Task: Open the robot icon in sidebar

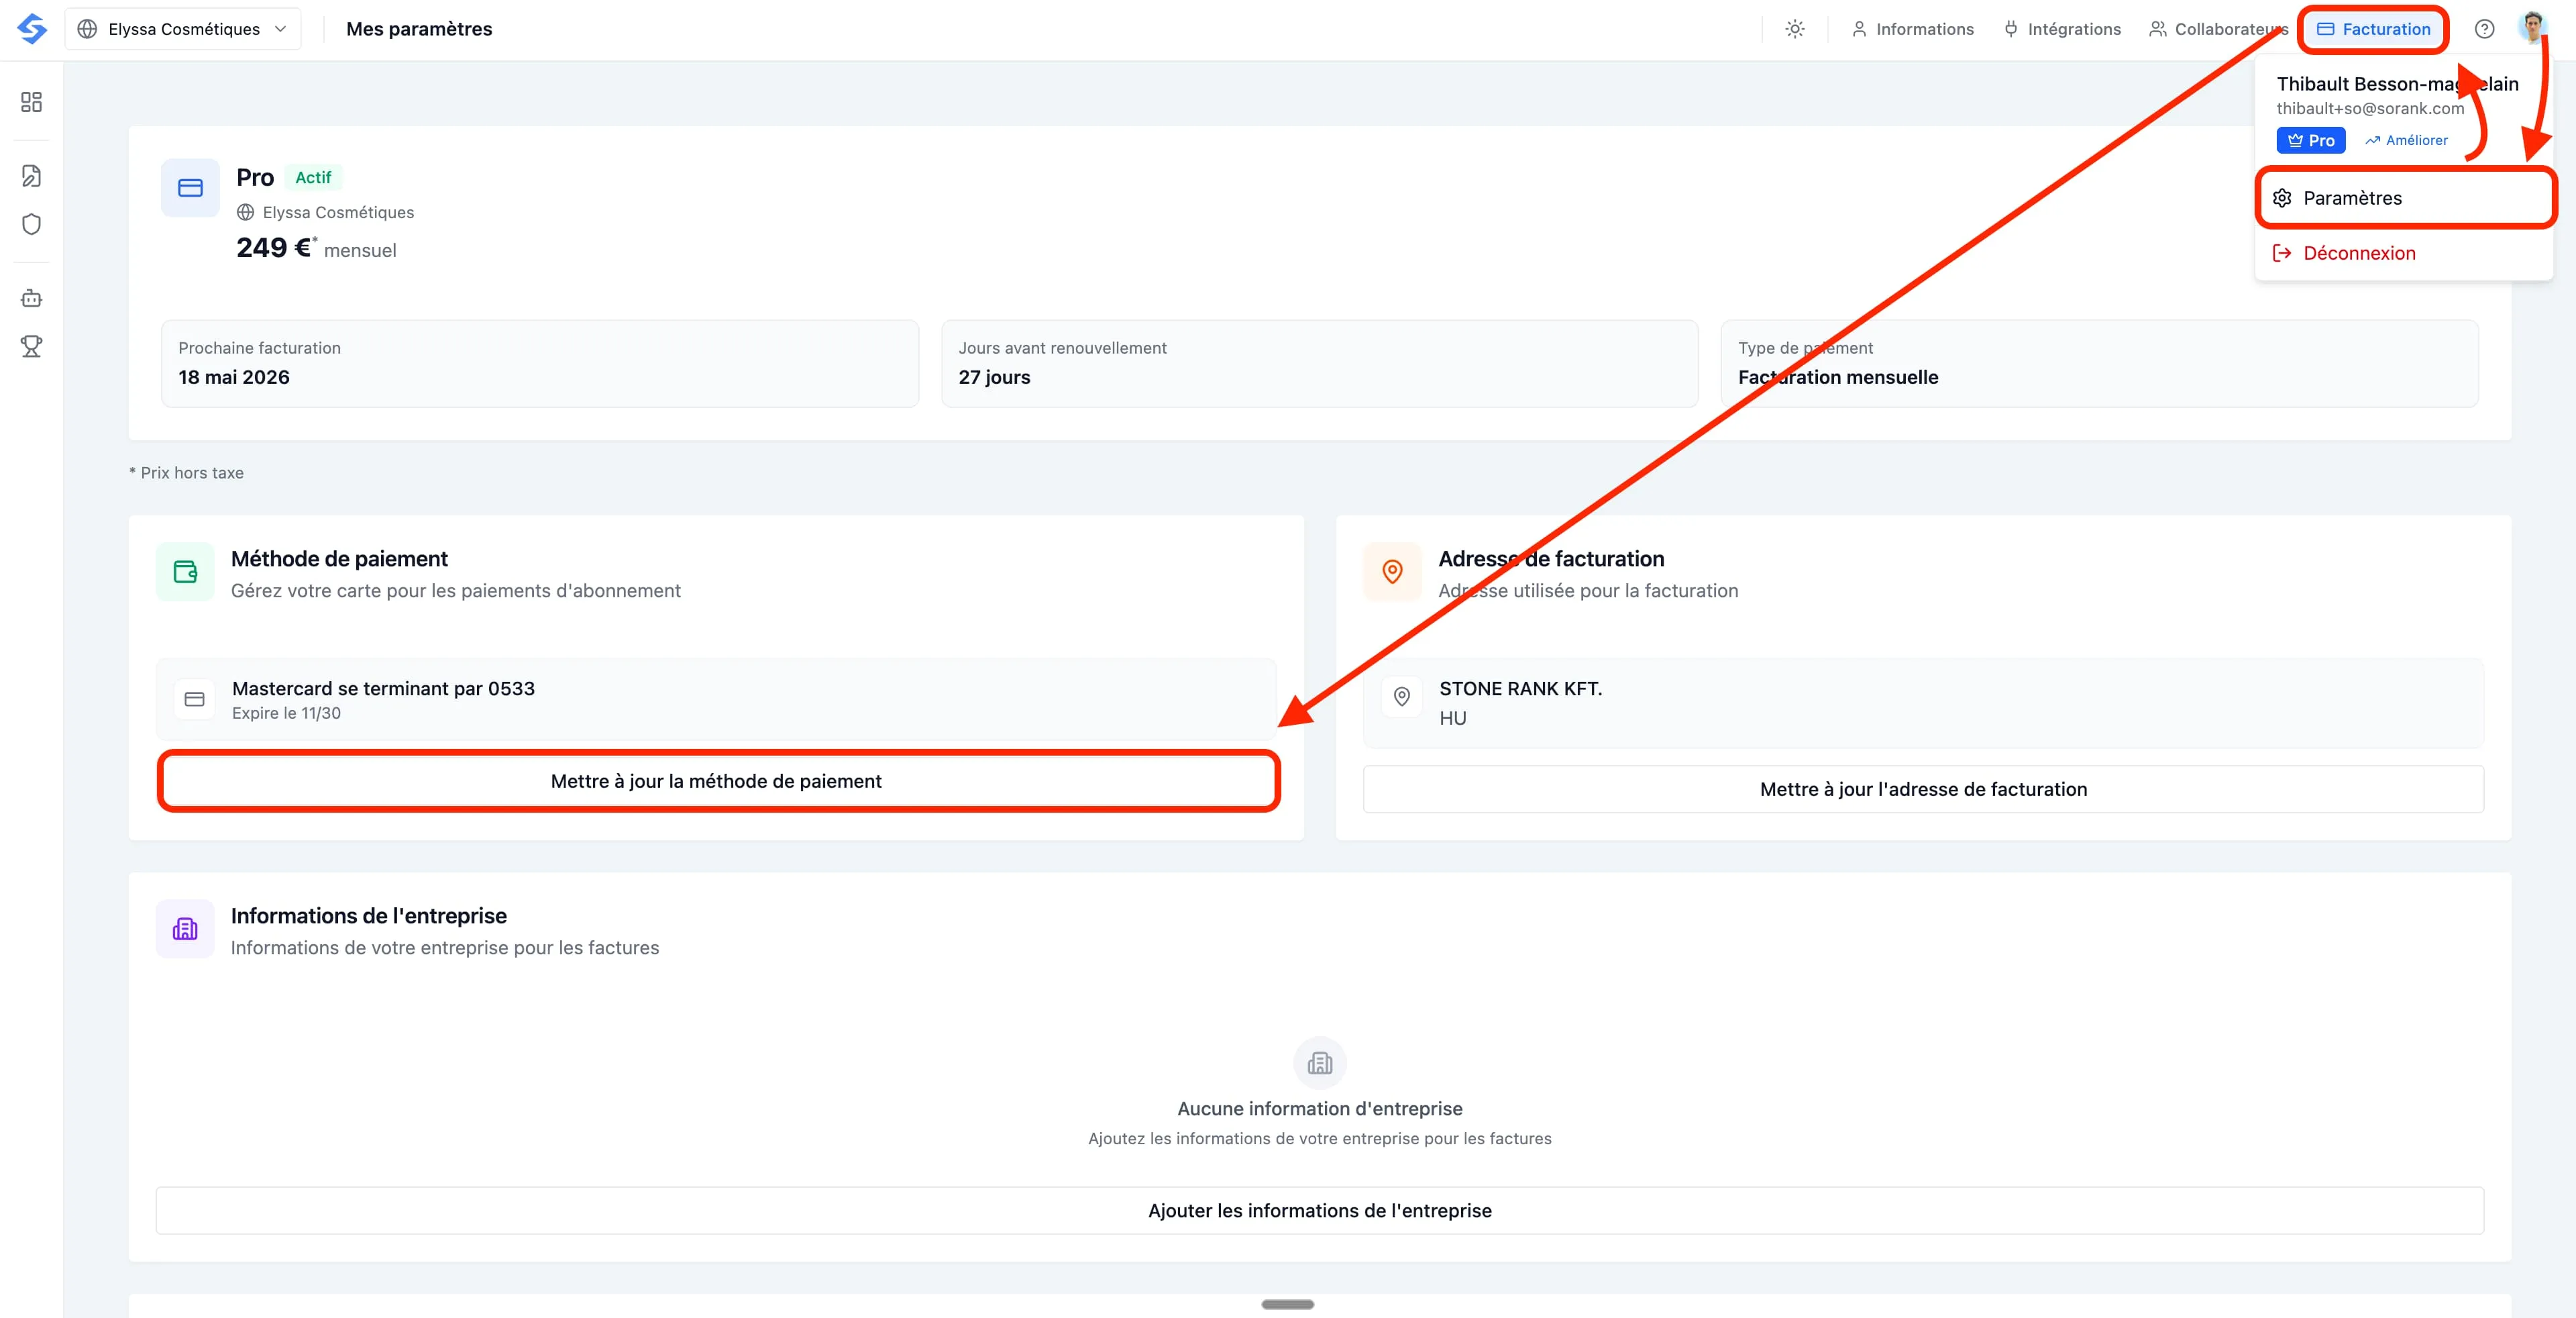Action: (31, 298)
